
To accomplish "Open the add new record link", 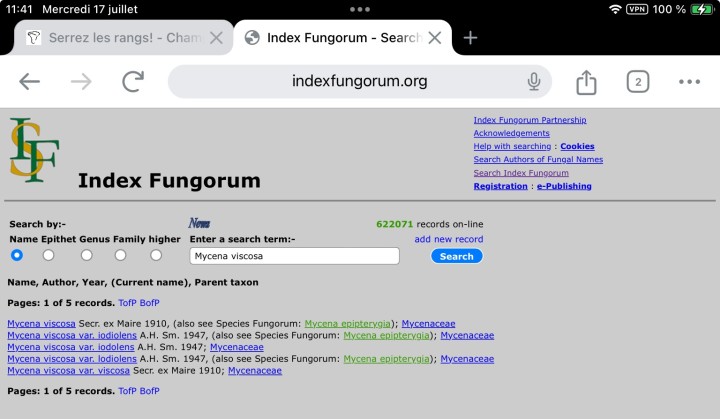I will click(x=449, y=239).
